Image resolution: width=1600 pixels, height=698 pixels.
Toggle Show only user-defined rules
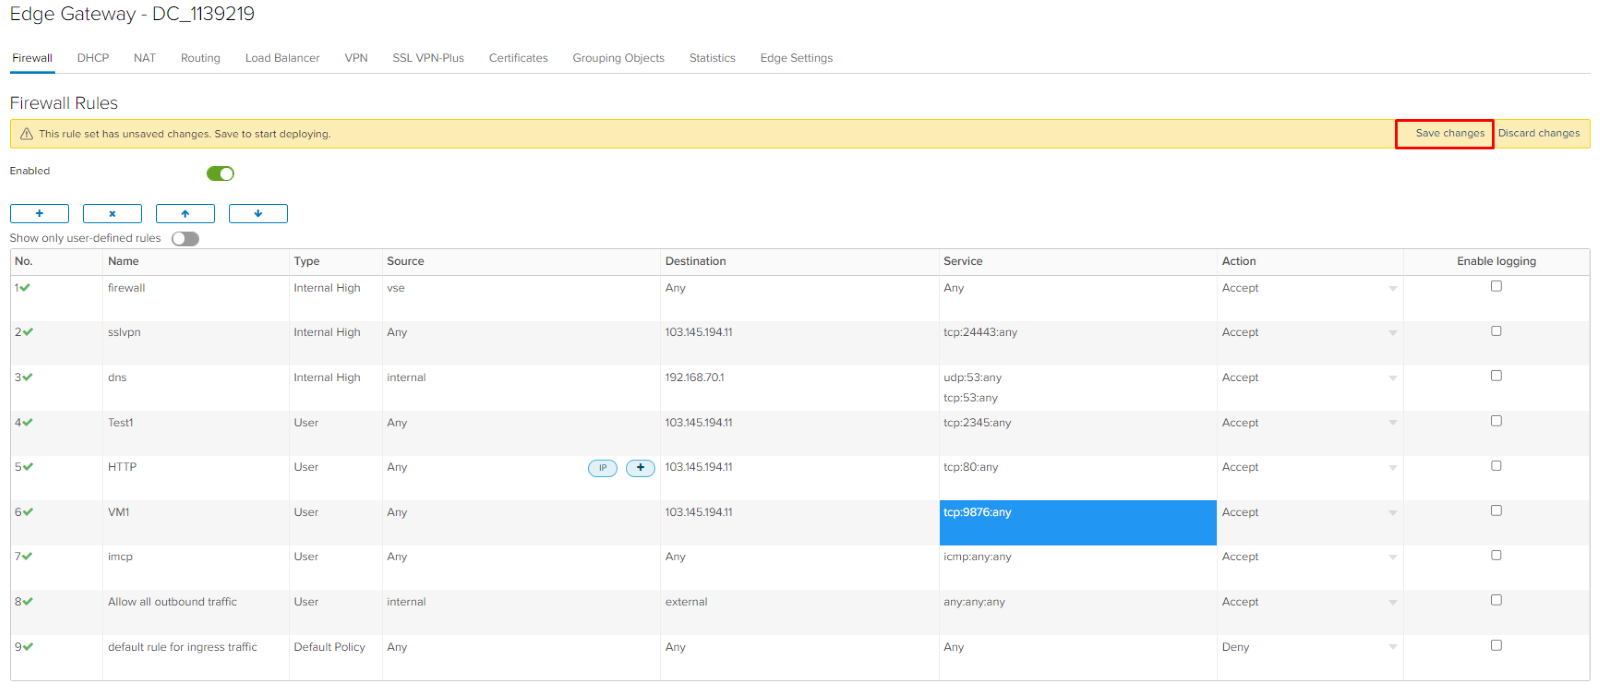[x=185, y=238]
